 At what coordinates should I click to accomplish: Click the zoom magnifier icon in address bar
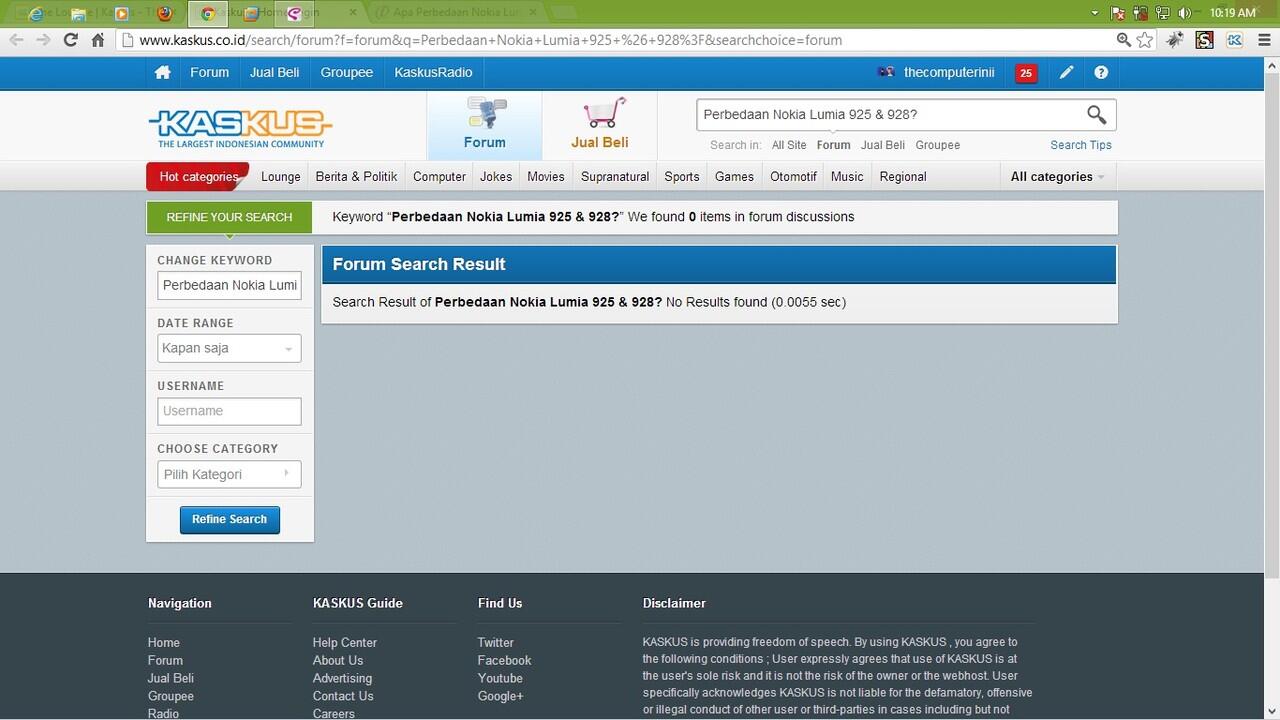1124,40
